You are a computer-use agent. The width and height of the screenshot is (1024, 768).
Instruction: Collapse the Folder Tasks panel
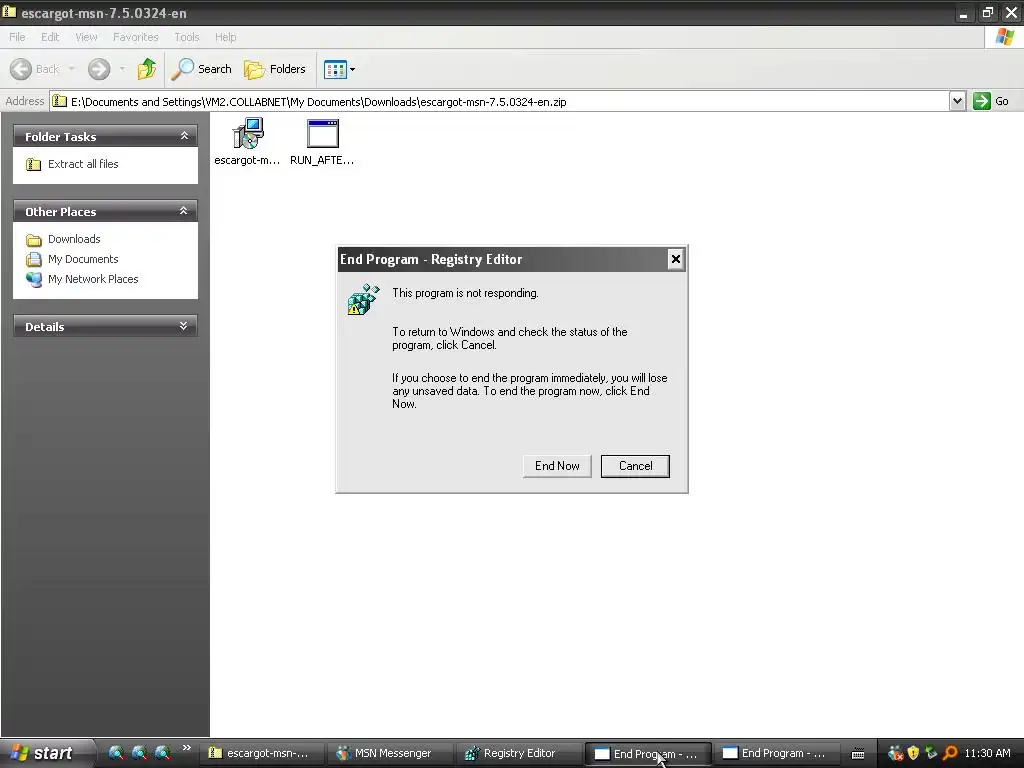pyautogui.click(x=184, y=136)
